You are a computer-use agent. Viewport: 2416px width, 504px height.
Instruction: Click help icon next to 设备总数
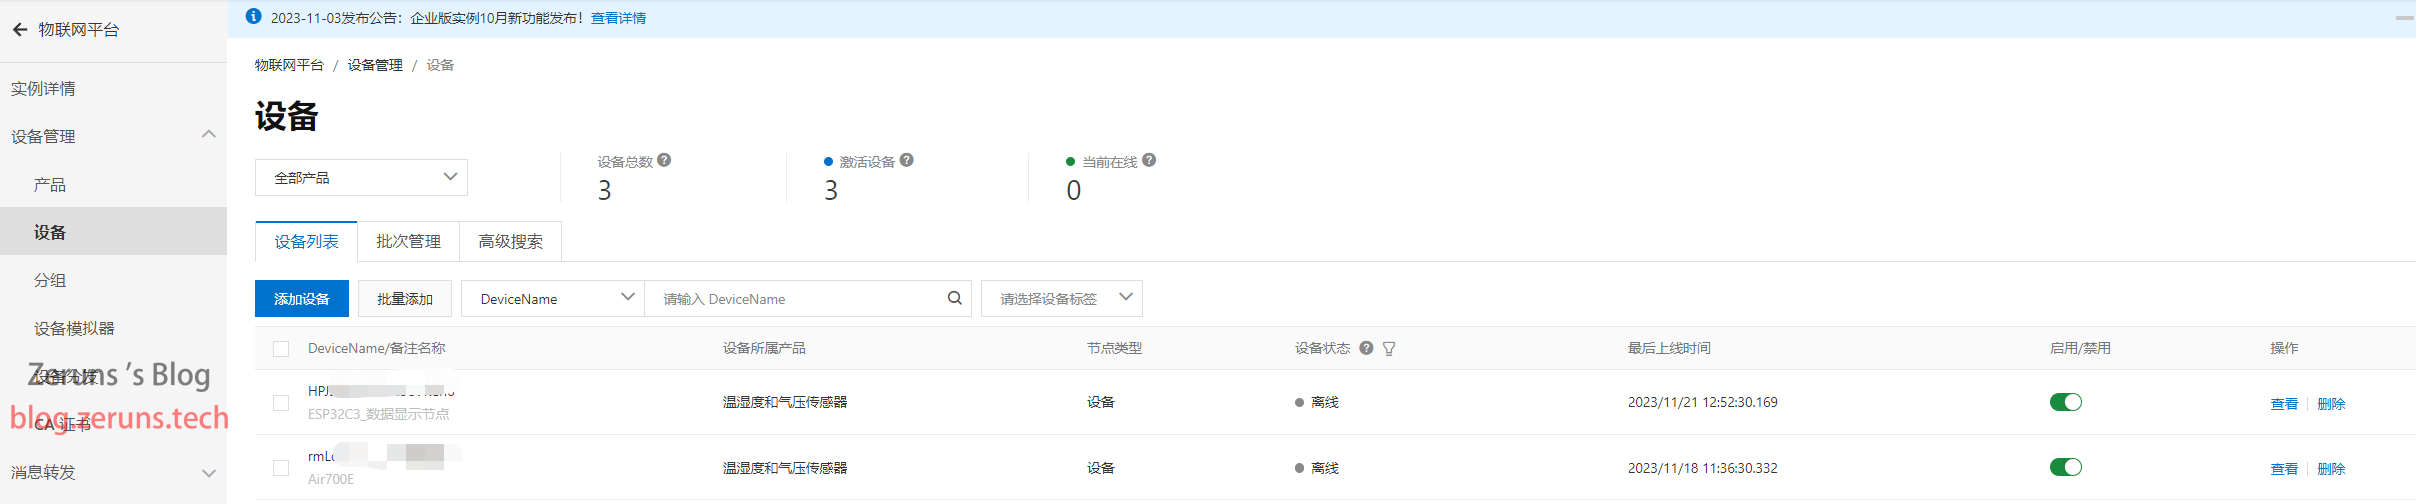(665, 160)
